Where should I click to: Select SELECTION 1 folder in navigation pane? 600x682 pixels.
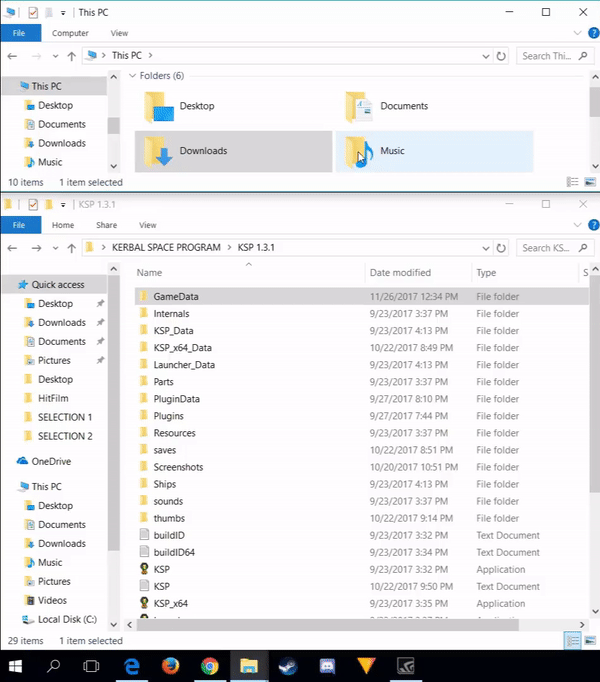tap(65, 418)
